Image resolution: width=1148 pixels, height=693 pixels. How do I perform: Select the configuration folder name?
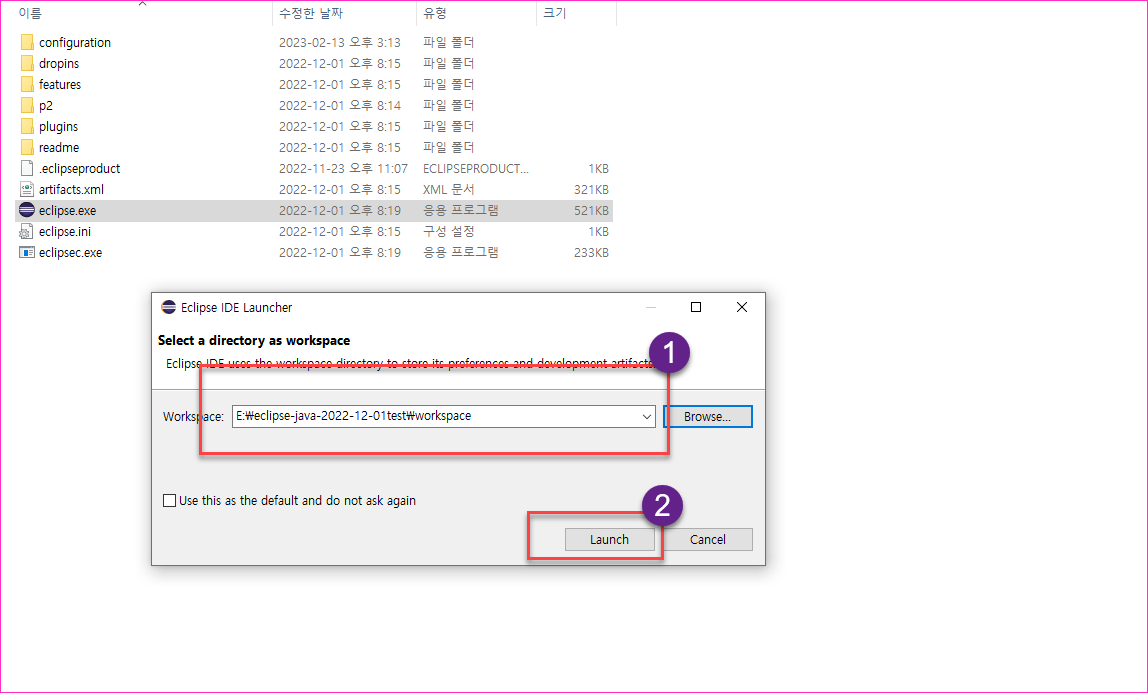click(75, 42)
